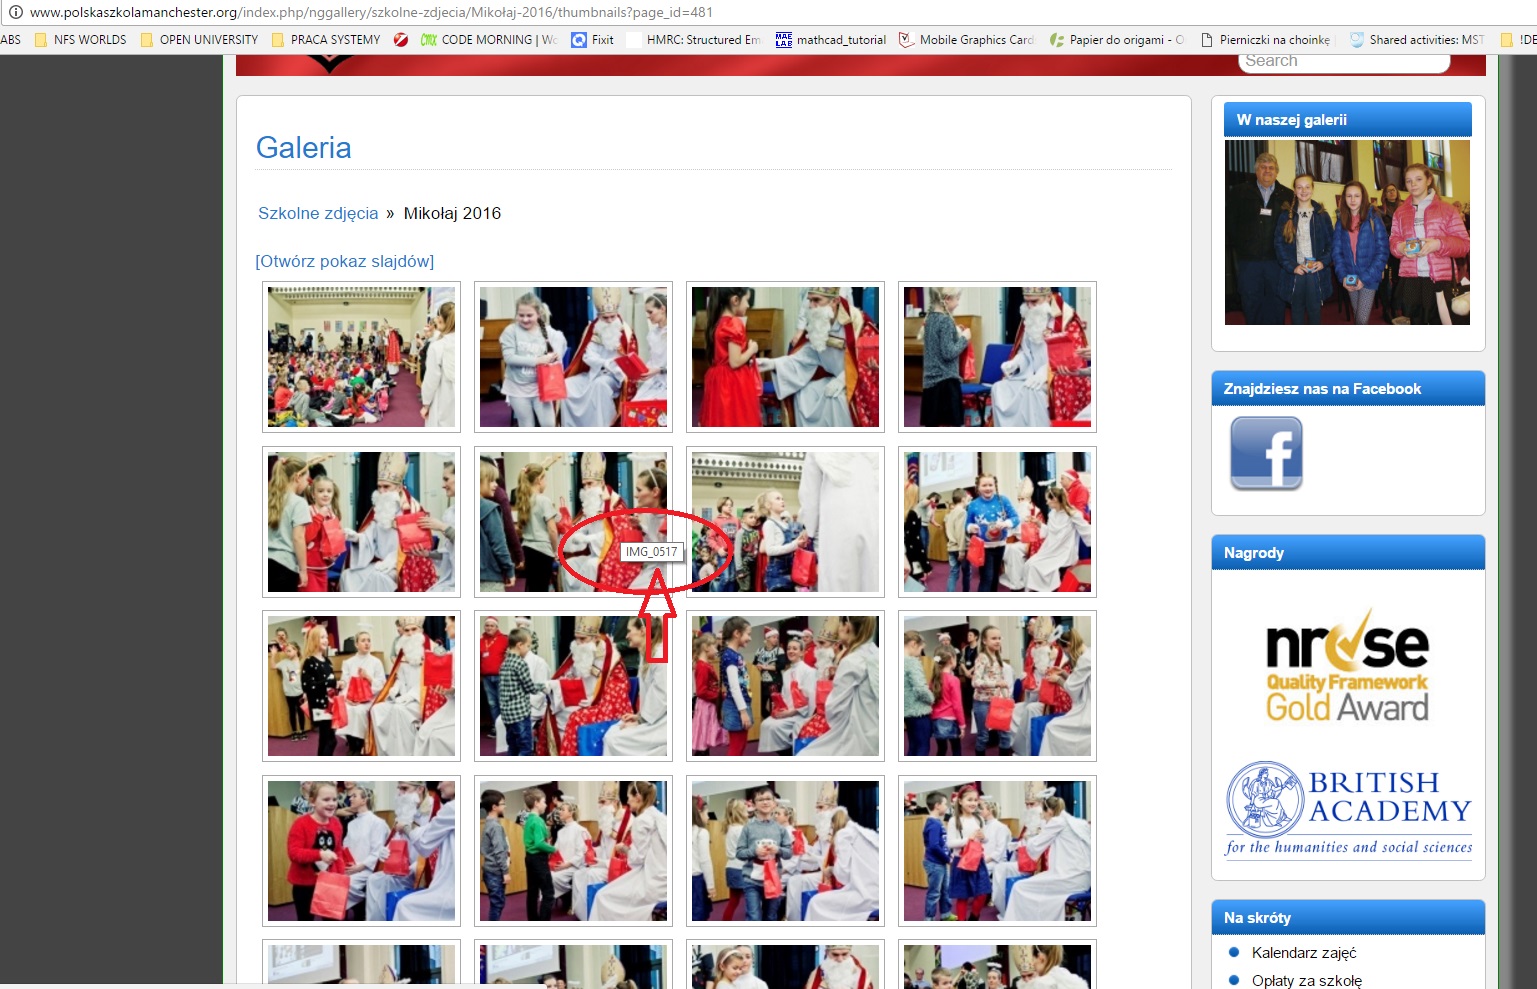The height and width of the screenshot is (989, 1537).
Task: Open thumbnail of girl in black patterned sweater
Action: click(x=361, y=686)
